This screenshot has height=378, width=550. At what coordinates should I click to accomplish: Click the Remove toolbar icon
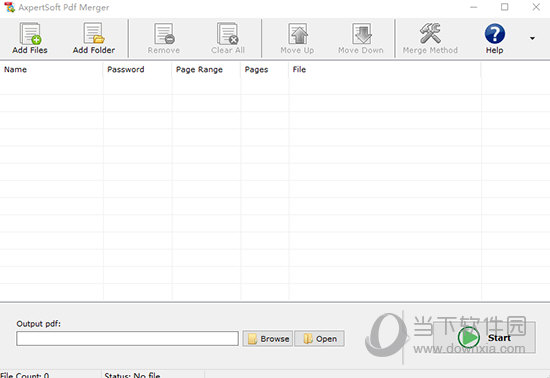pyautogui.click(x=164, y=38)
